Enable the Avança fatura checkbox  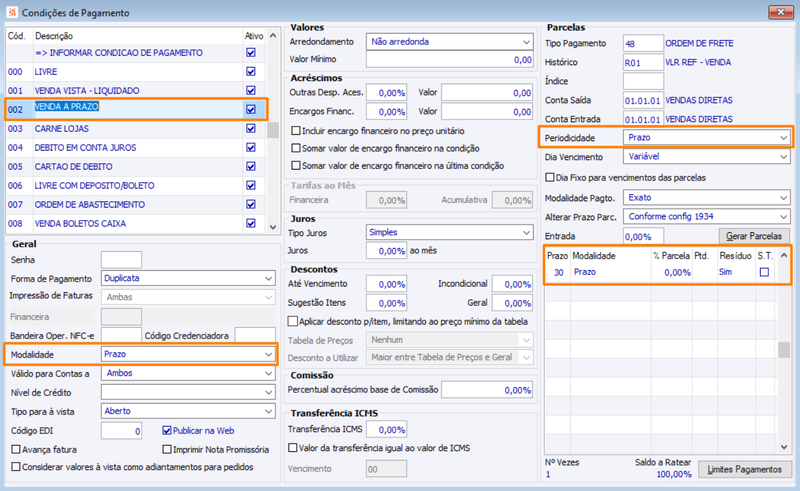point(16,450)
